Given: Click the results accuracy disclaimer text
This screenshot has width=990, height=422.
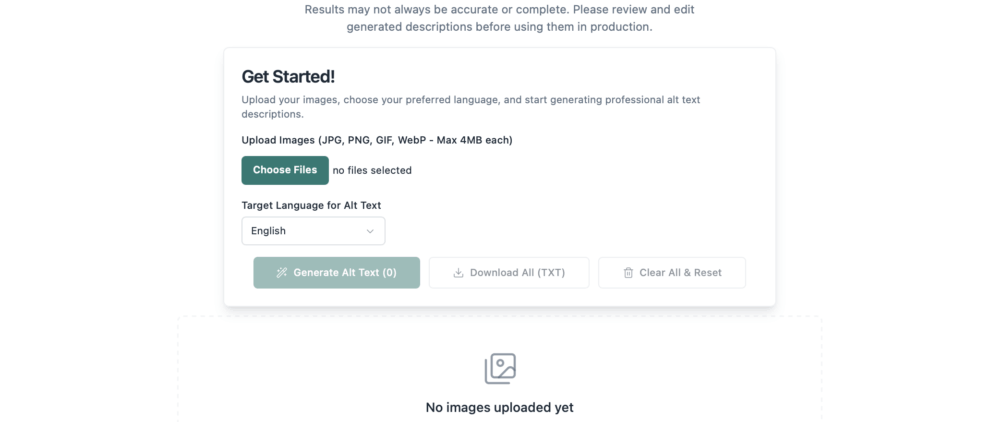Looking at the screenshot, I should click(x=499, y=18).
